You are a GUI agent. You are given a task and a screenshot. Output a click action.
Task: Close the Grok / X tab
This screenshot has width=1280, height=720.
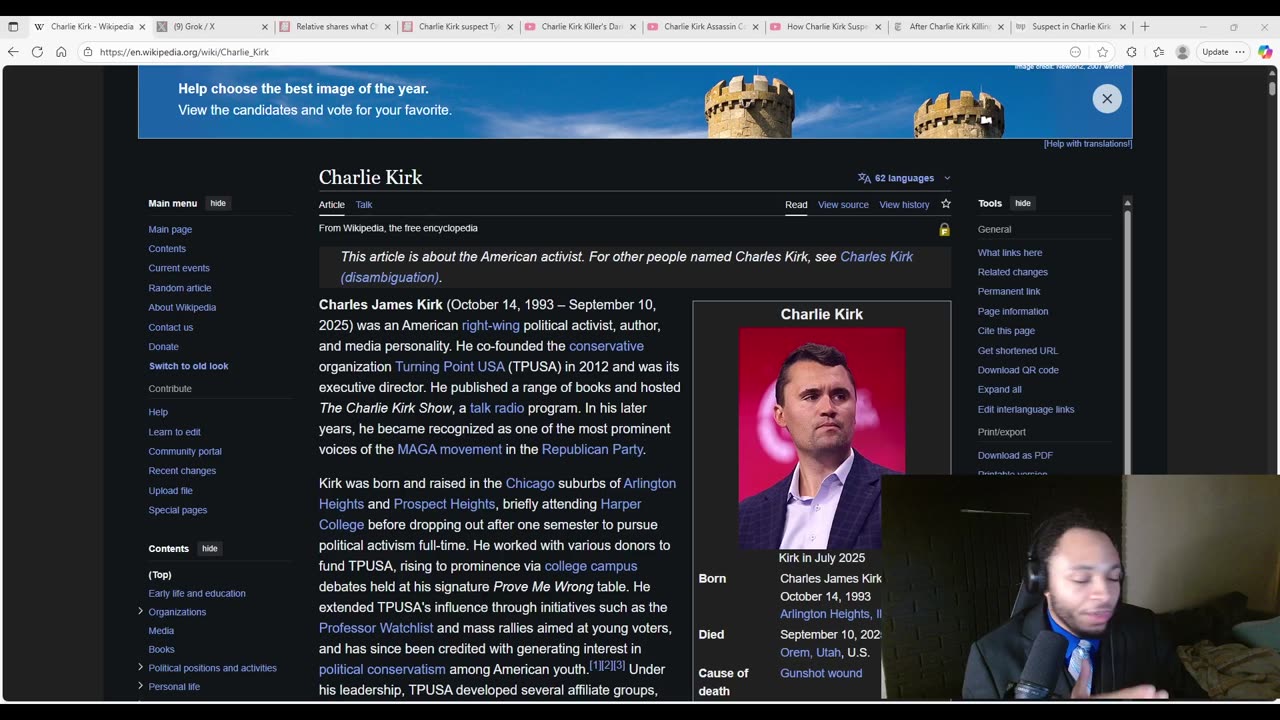point(265,27)
